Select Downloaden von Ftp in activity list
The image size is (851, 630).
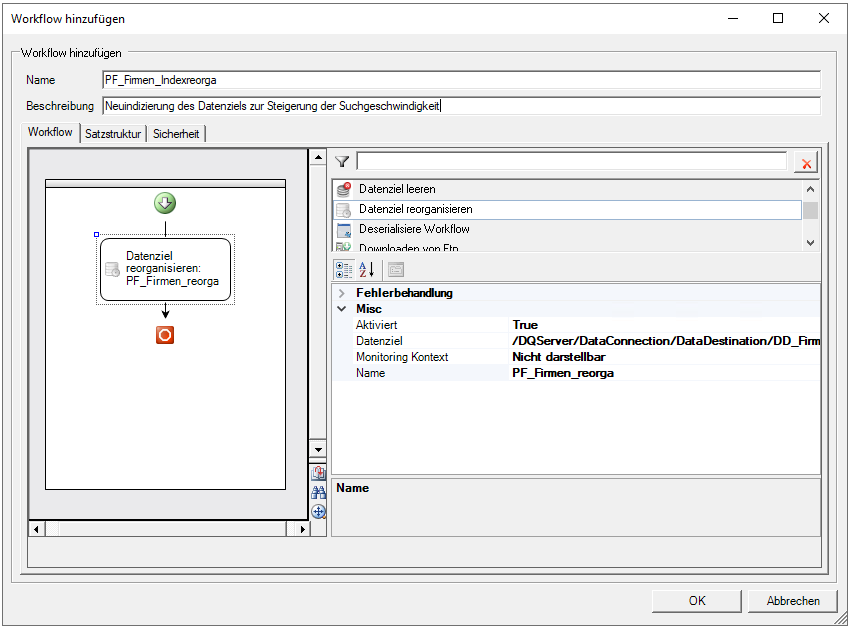point(567,246)
